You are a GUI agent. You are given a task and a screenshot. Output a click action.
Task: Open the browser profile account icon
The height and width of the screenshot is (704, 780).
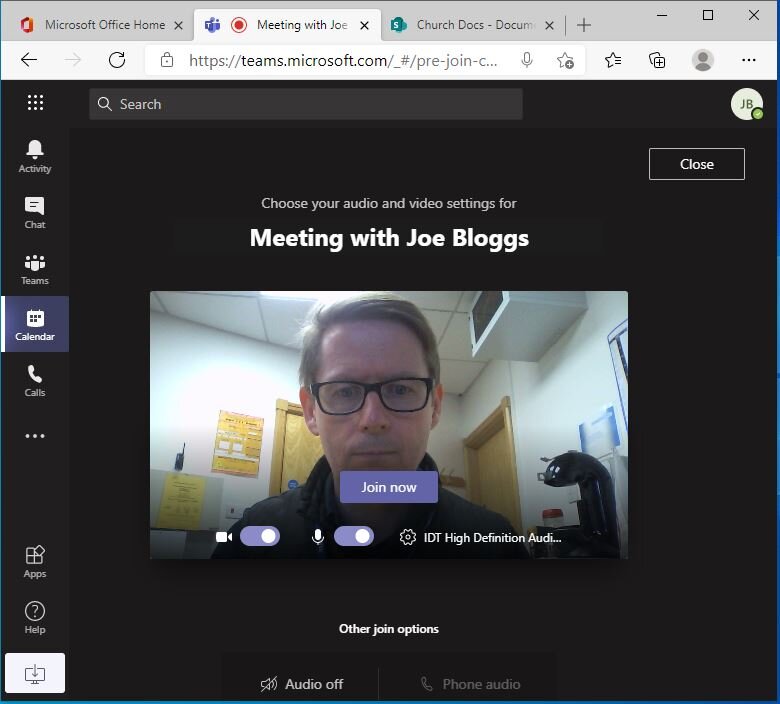point(702,60)
